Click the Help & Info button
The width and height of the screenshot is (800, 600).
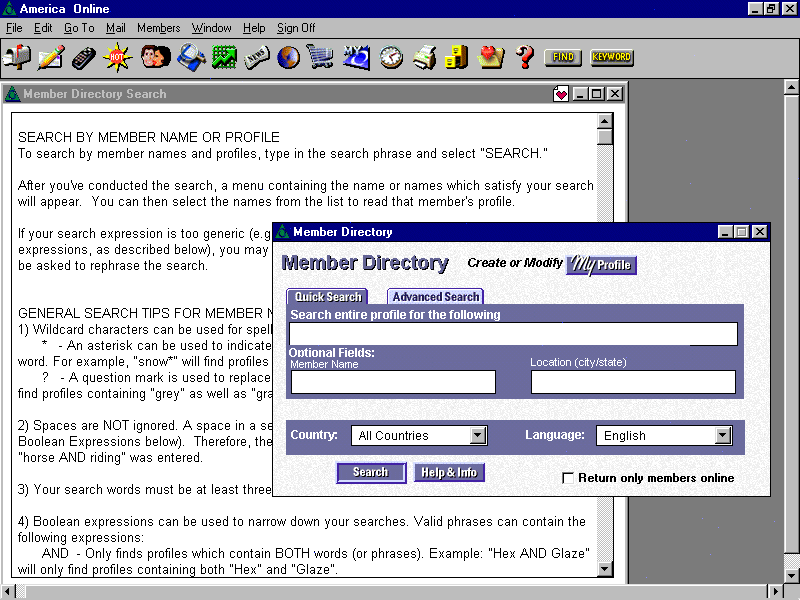(x=448, y=472)
